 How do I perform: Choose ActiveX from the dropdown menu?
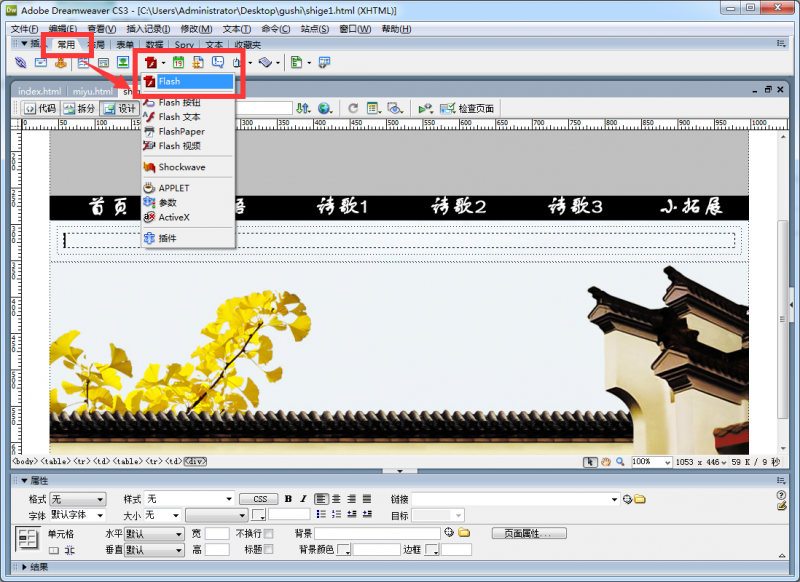pos(188,217)
